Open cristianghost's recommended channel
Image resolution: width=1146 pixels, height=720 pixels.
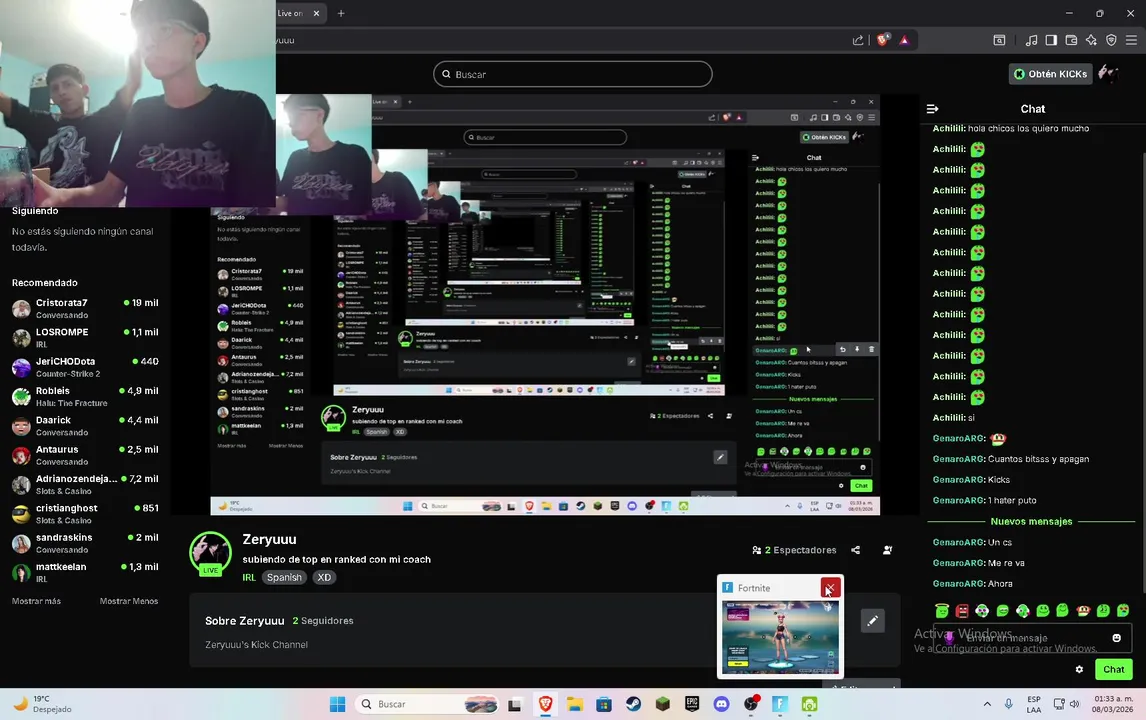(x=85, y=514)
